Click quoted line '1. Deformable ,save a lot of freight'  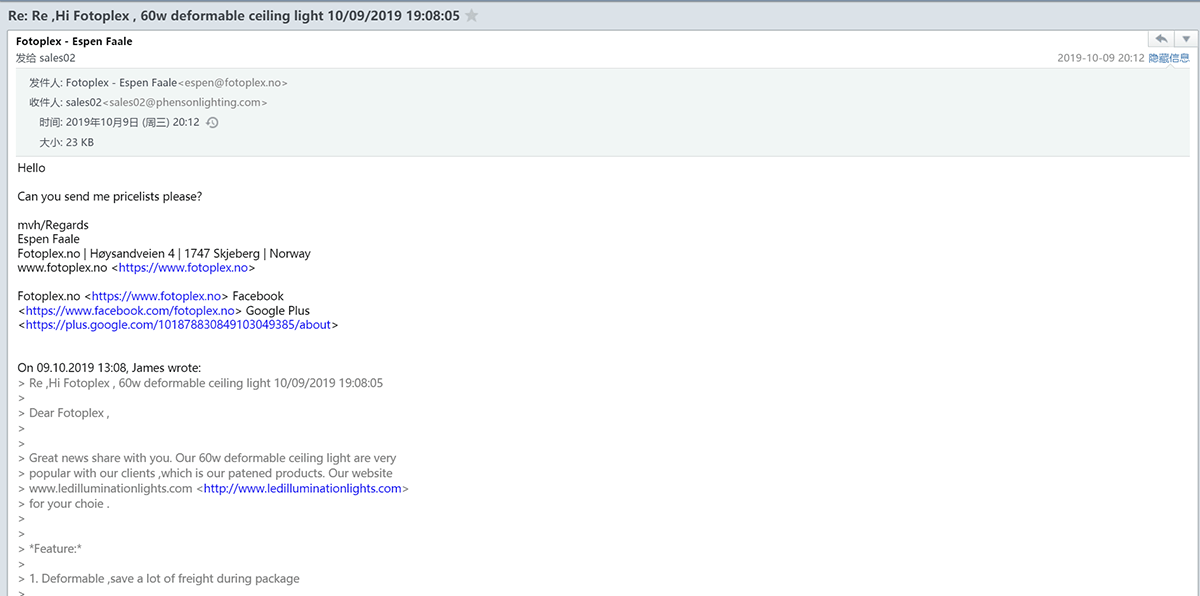[164, 578]
